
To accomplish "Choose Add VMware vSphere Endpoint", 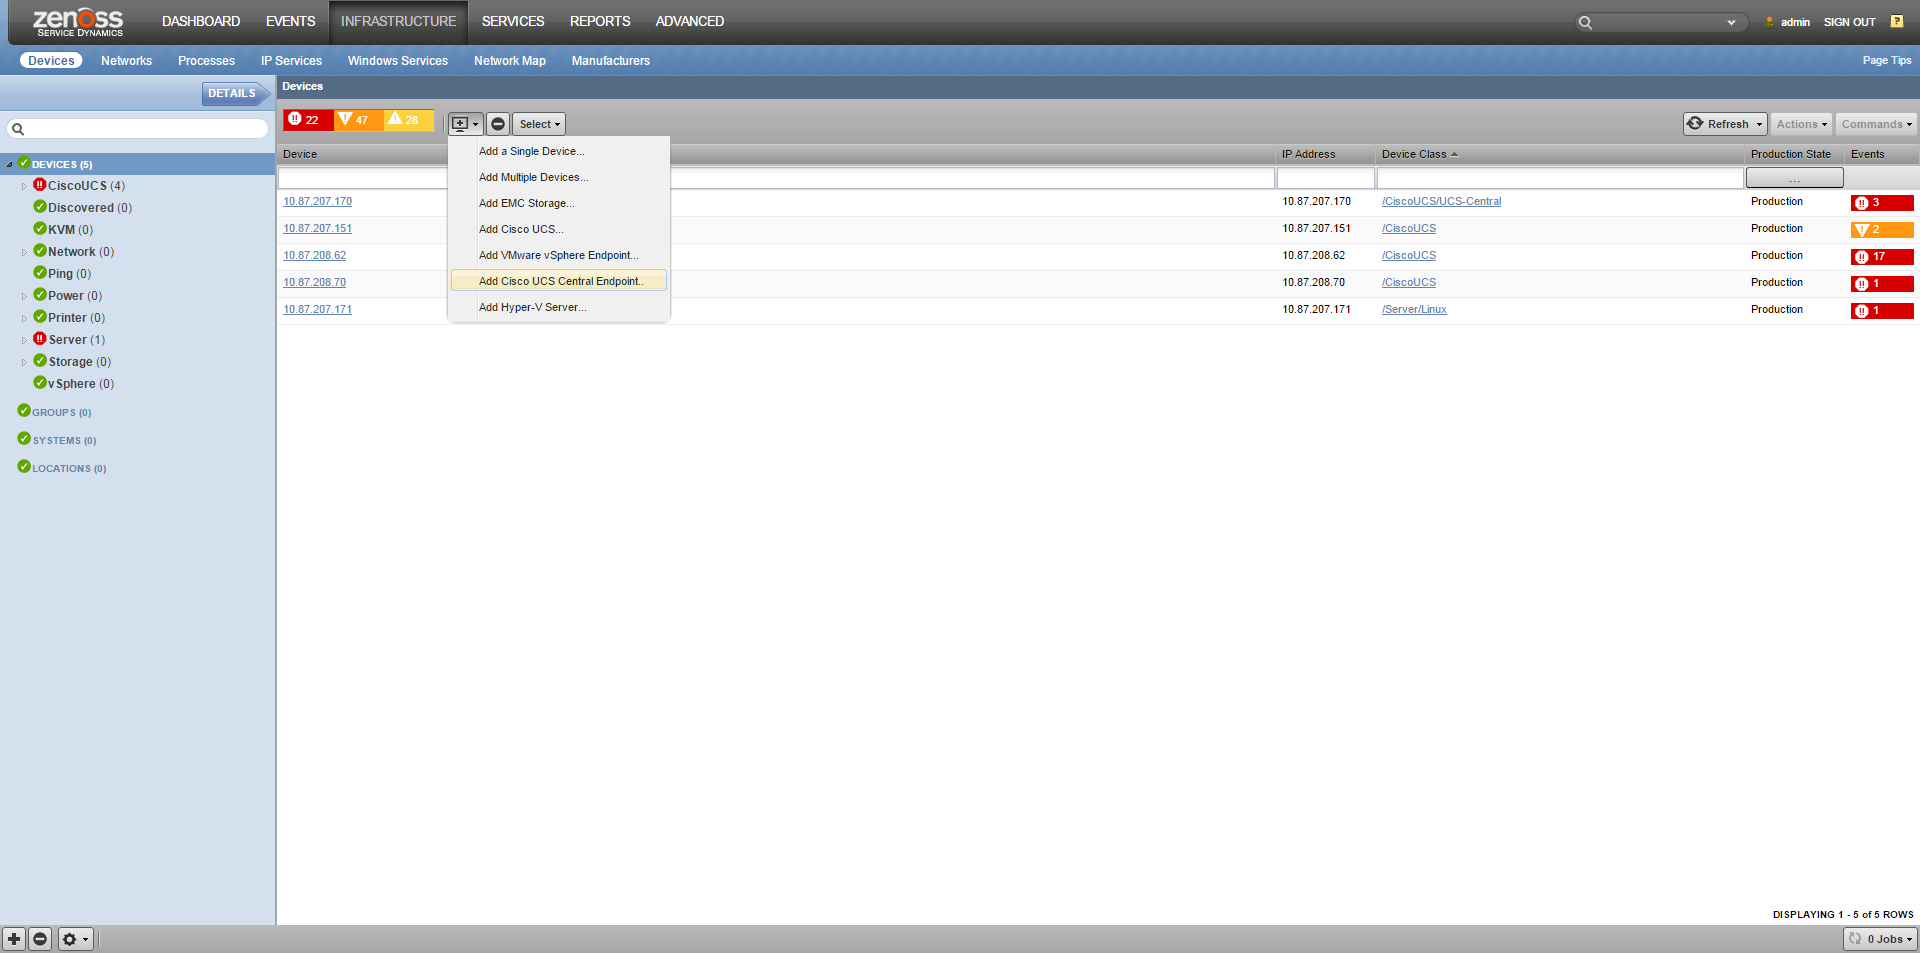I will (x=559, y=255).
